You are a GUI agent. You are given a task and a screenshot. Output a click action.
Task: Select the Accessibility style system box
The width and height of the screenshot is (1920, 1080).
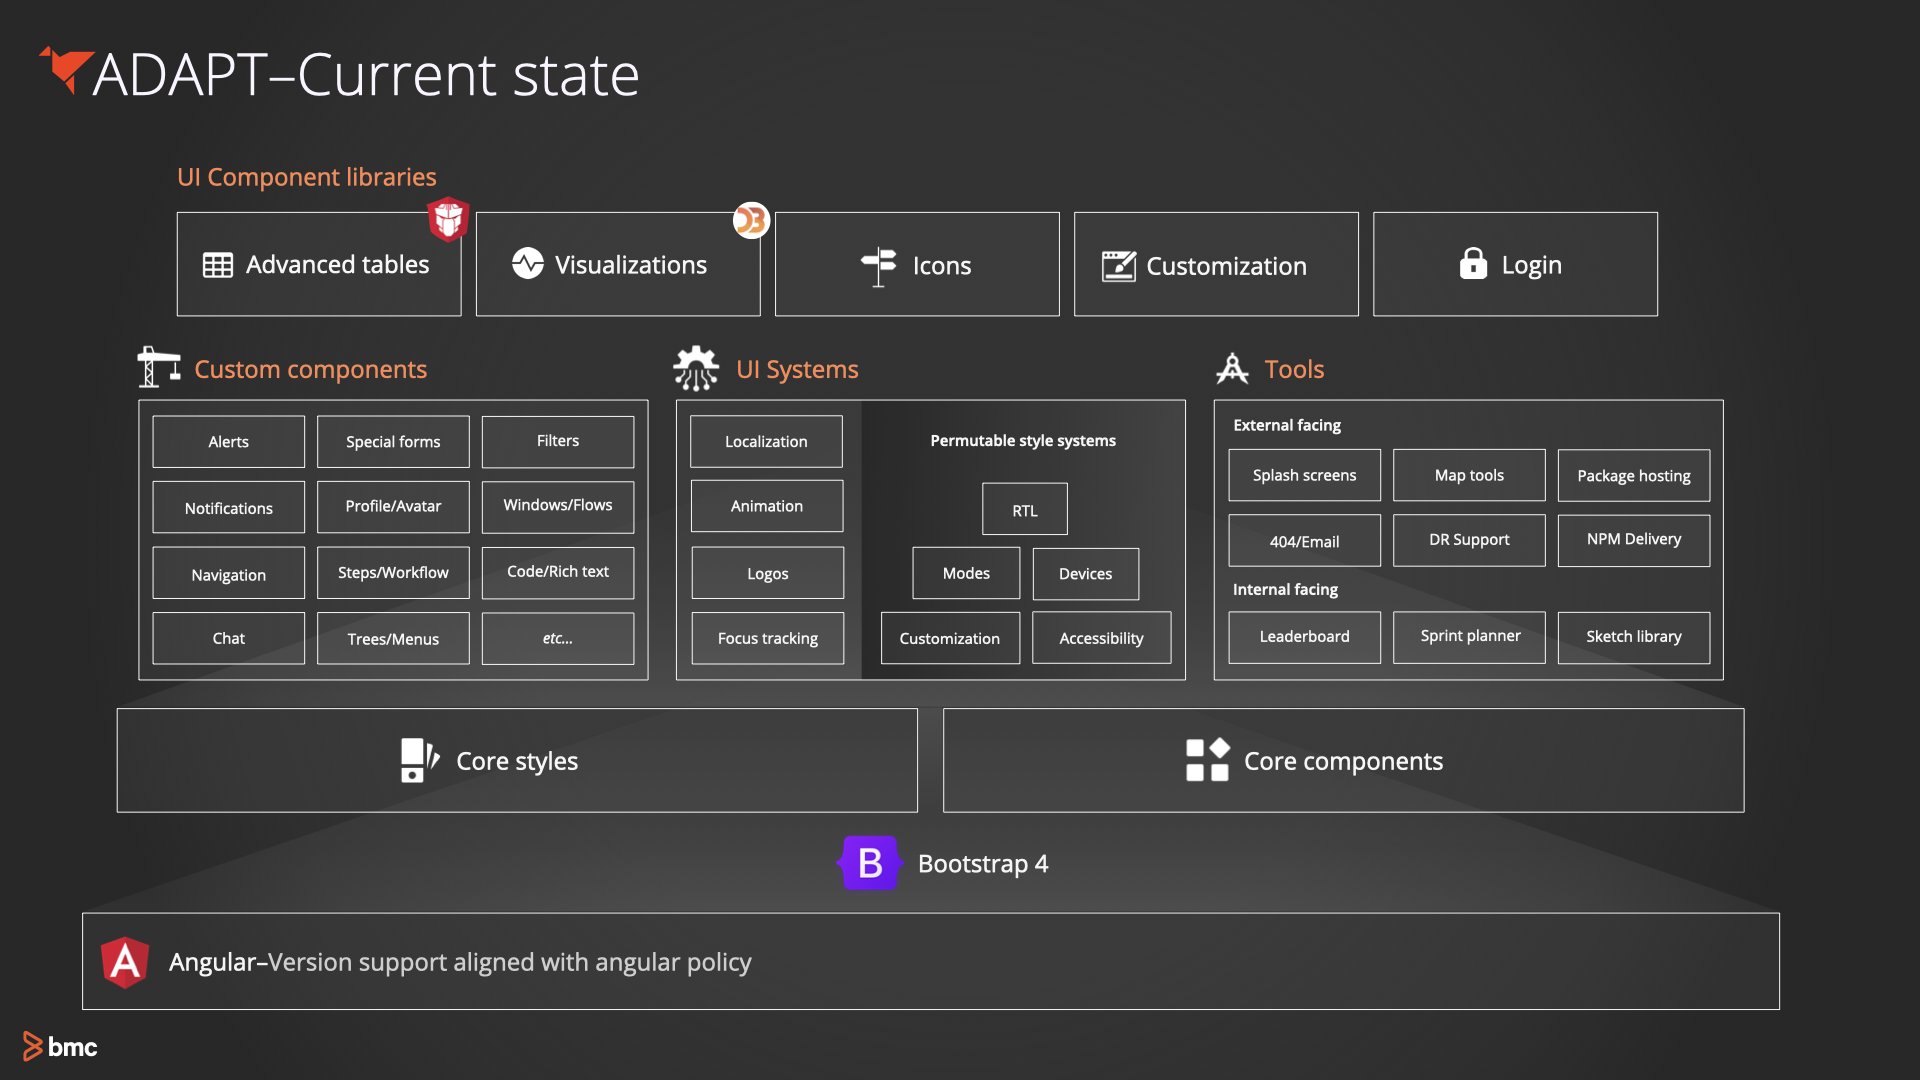point(1101,638)
